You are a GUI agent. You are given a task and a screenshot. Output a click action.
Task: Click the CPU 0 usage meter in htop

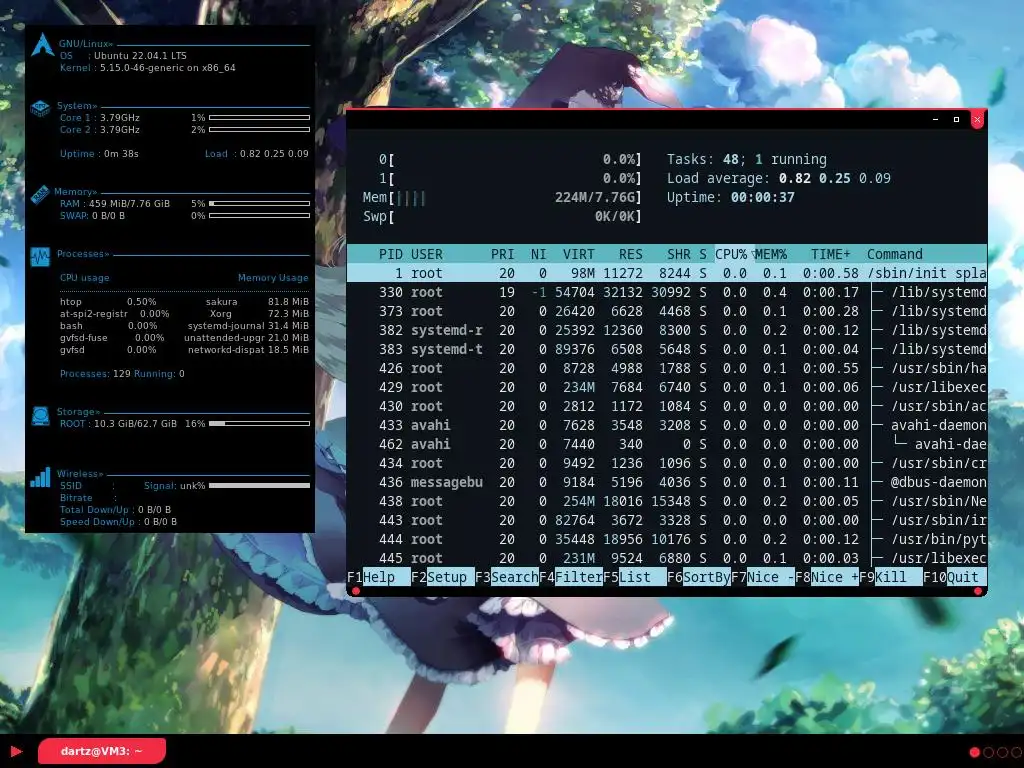point(509,159)
